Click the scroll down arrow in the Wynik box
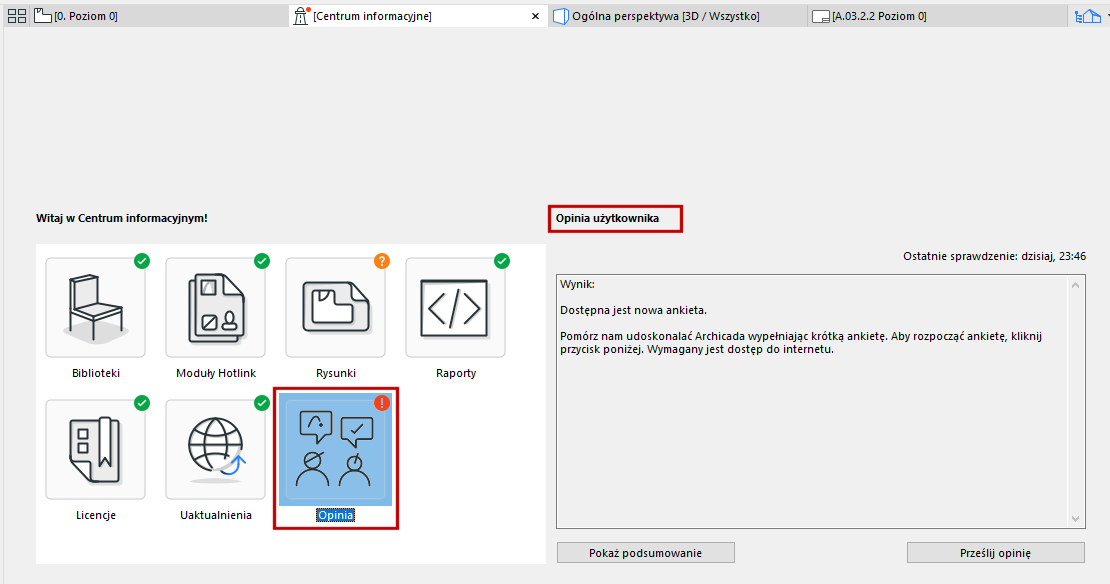This screenshot has height=584, width=1110. (1075, 519)
